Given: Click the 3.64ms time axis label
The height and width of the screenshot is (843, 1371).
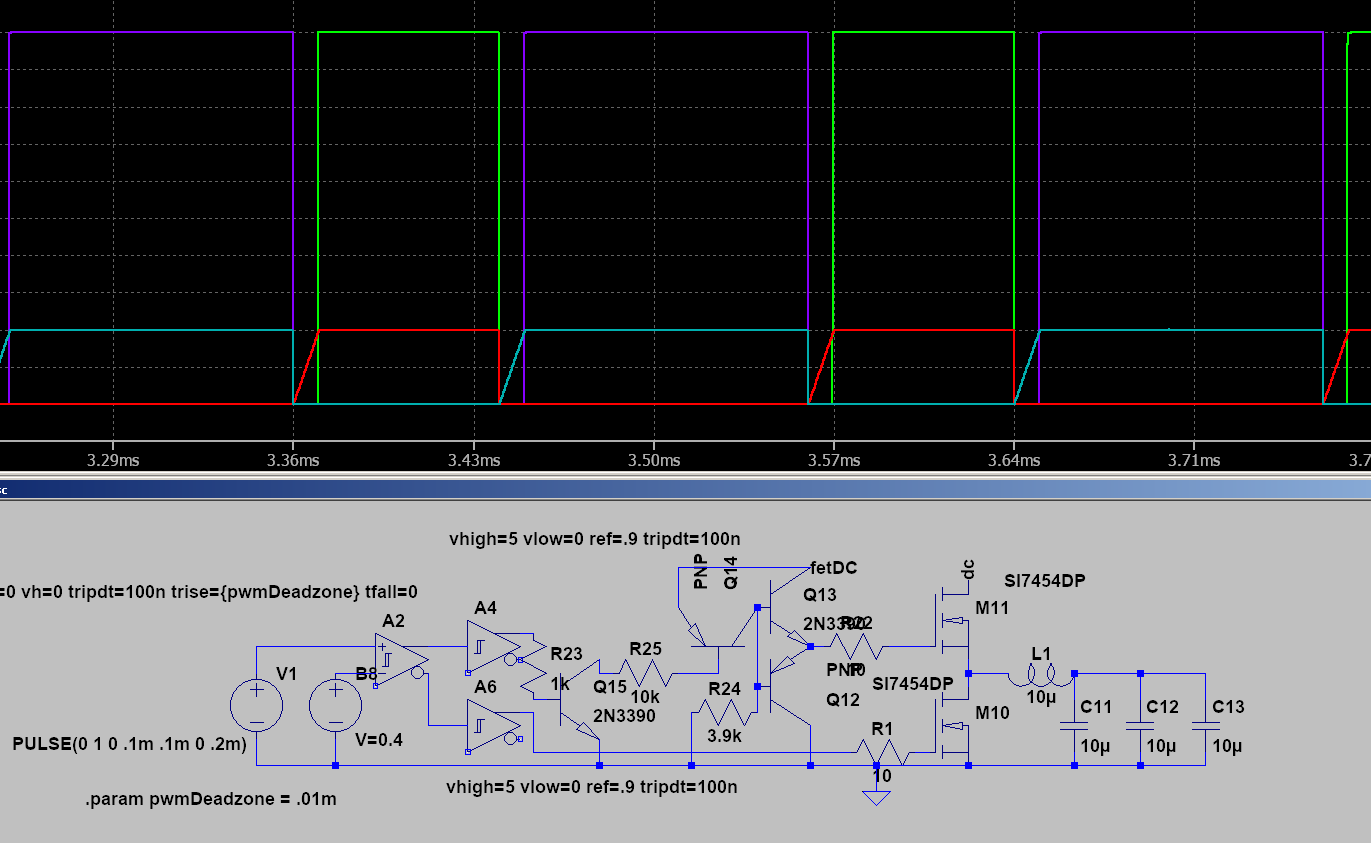Looking at the screenshot, I should [x=1014, y=460].
